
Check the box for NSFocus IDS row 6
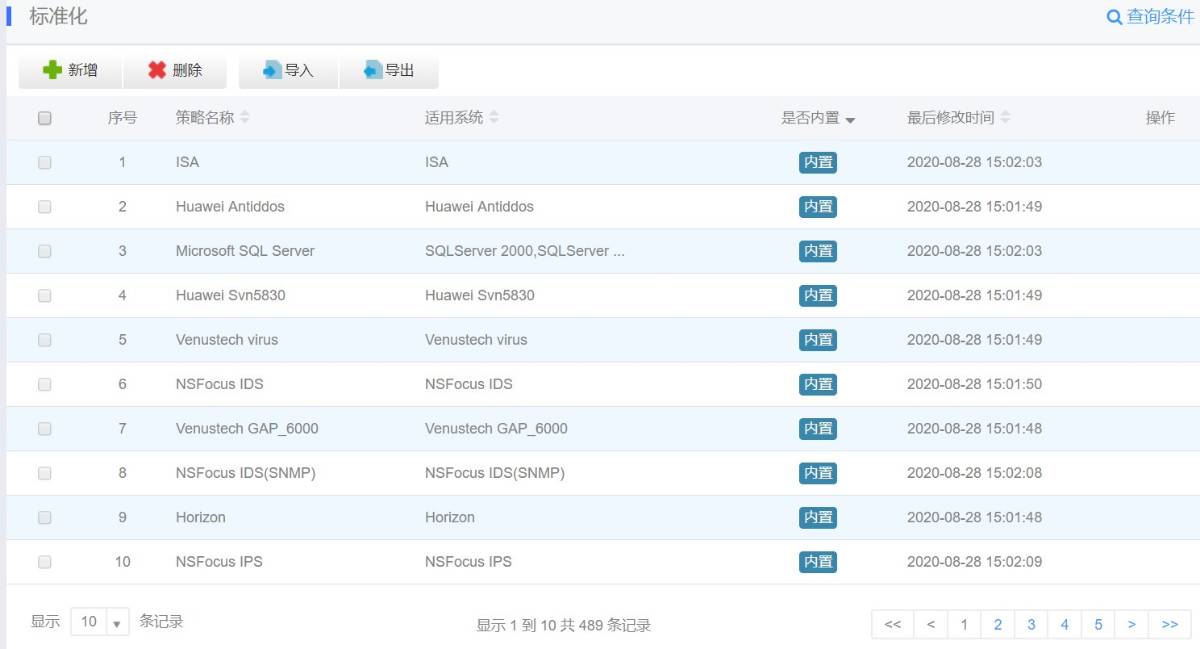[x=44, y=384]
